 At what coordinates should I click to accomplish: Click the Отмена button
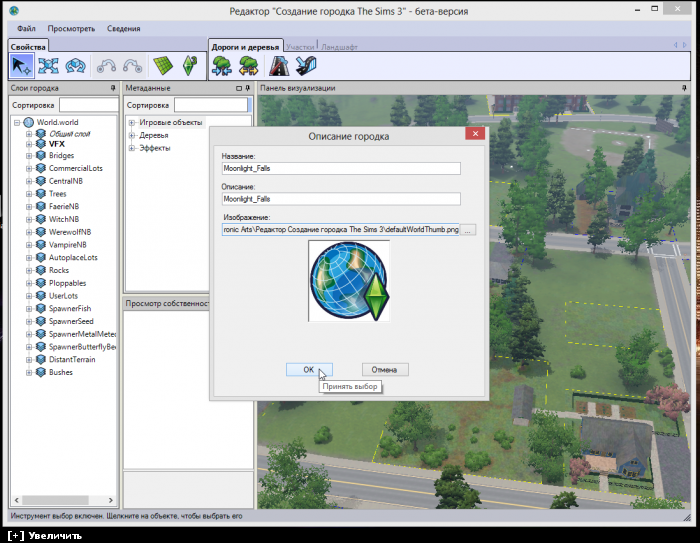(385, 369)
